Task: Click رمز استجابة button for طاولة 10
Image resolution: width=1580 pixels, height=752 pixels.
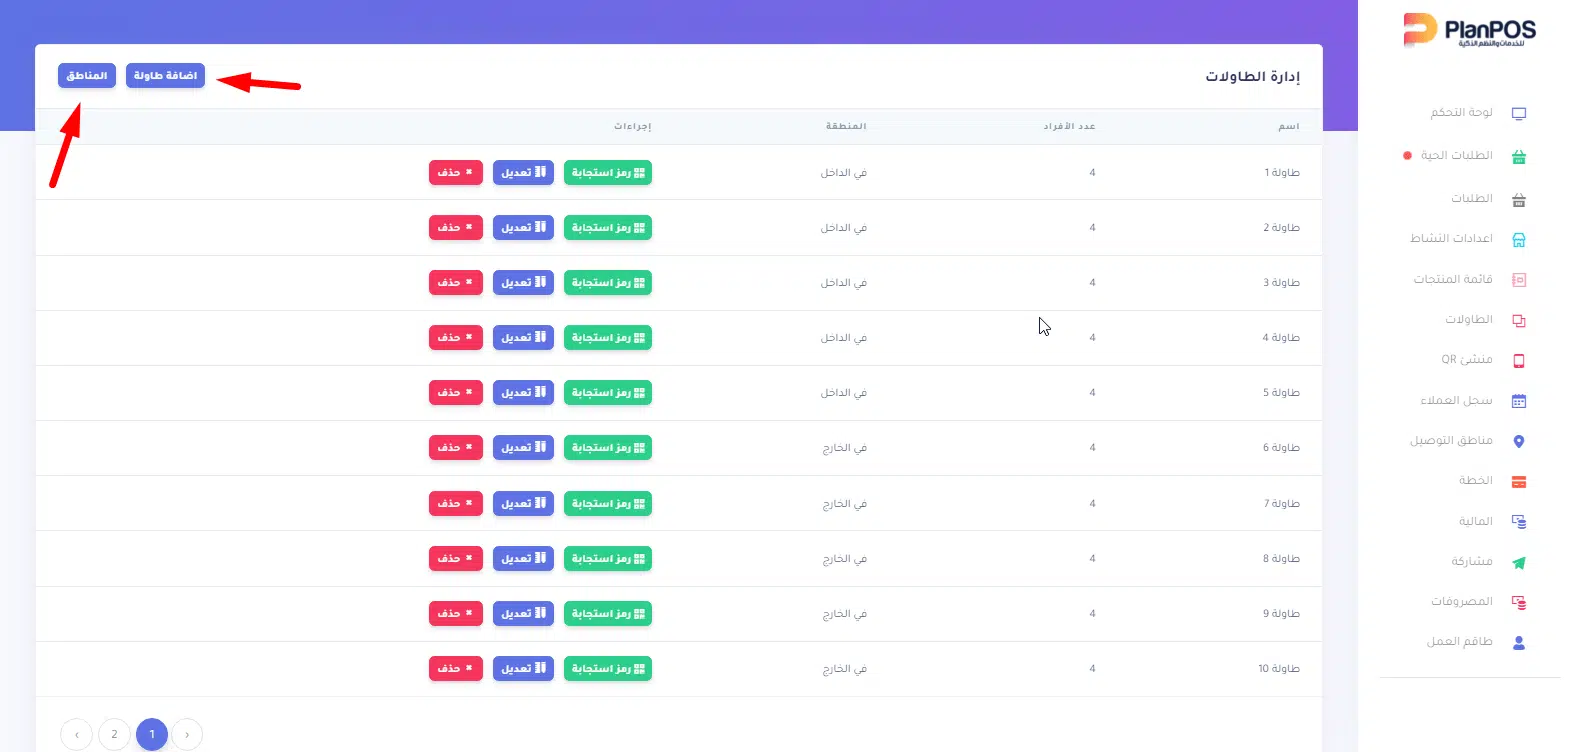Action: pyautogui.click(x=608, y=669)
